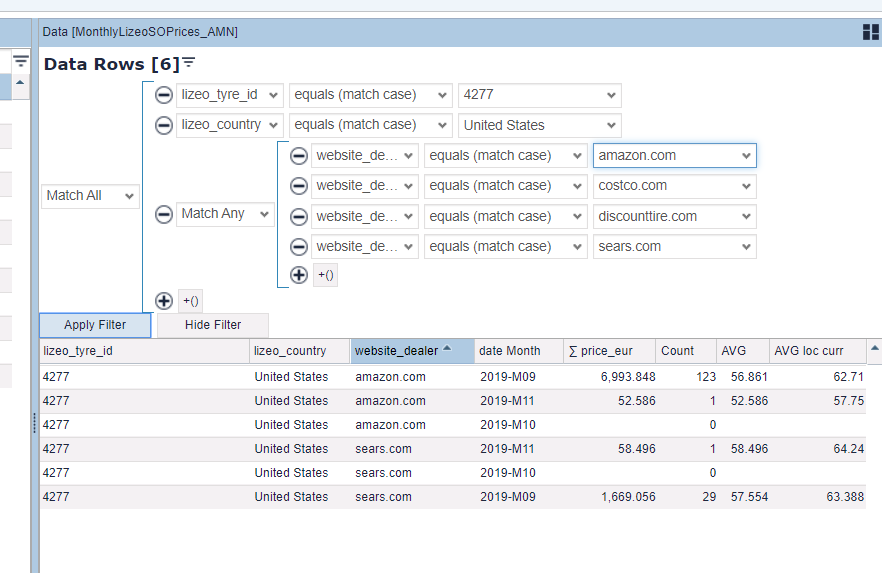Add a new condition to the outer filter
This screenshot has height=573, width=882.
pos(164,301)
